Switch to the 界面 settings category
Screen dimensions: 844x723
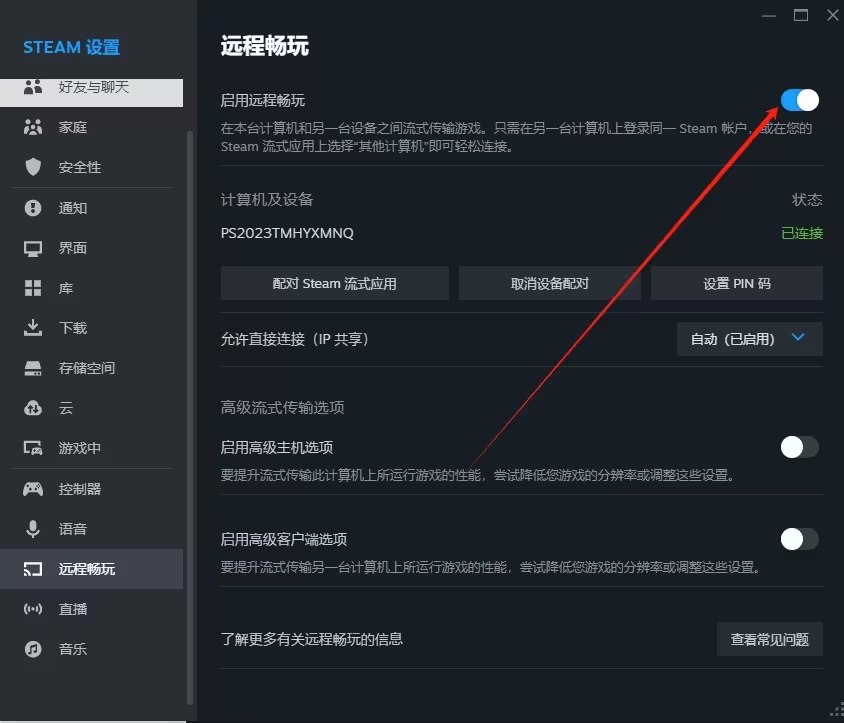click(92, 248)
